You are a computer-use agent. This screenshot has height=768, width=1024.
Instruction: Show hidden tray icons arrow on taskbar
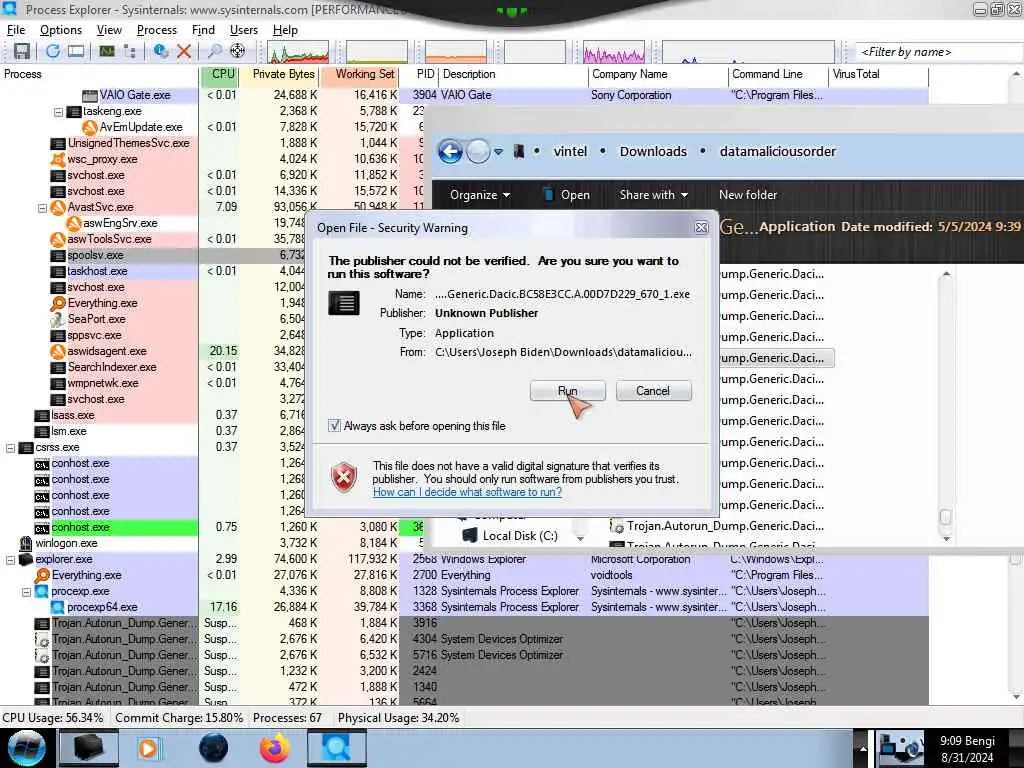tap(863, 749)
